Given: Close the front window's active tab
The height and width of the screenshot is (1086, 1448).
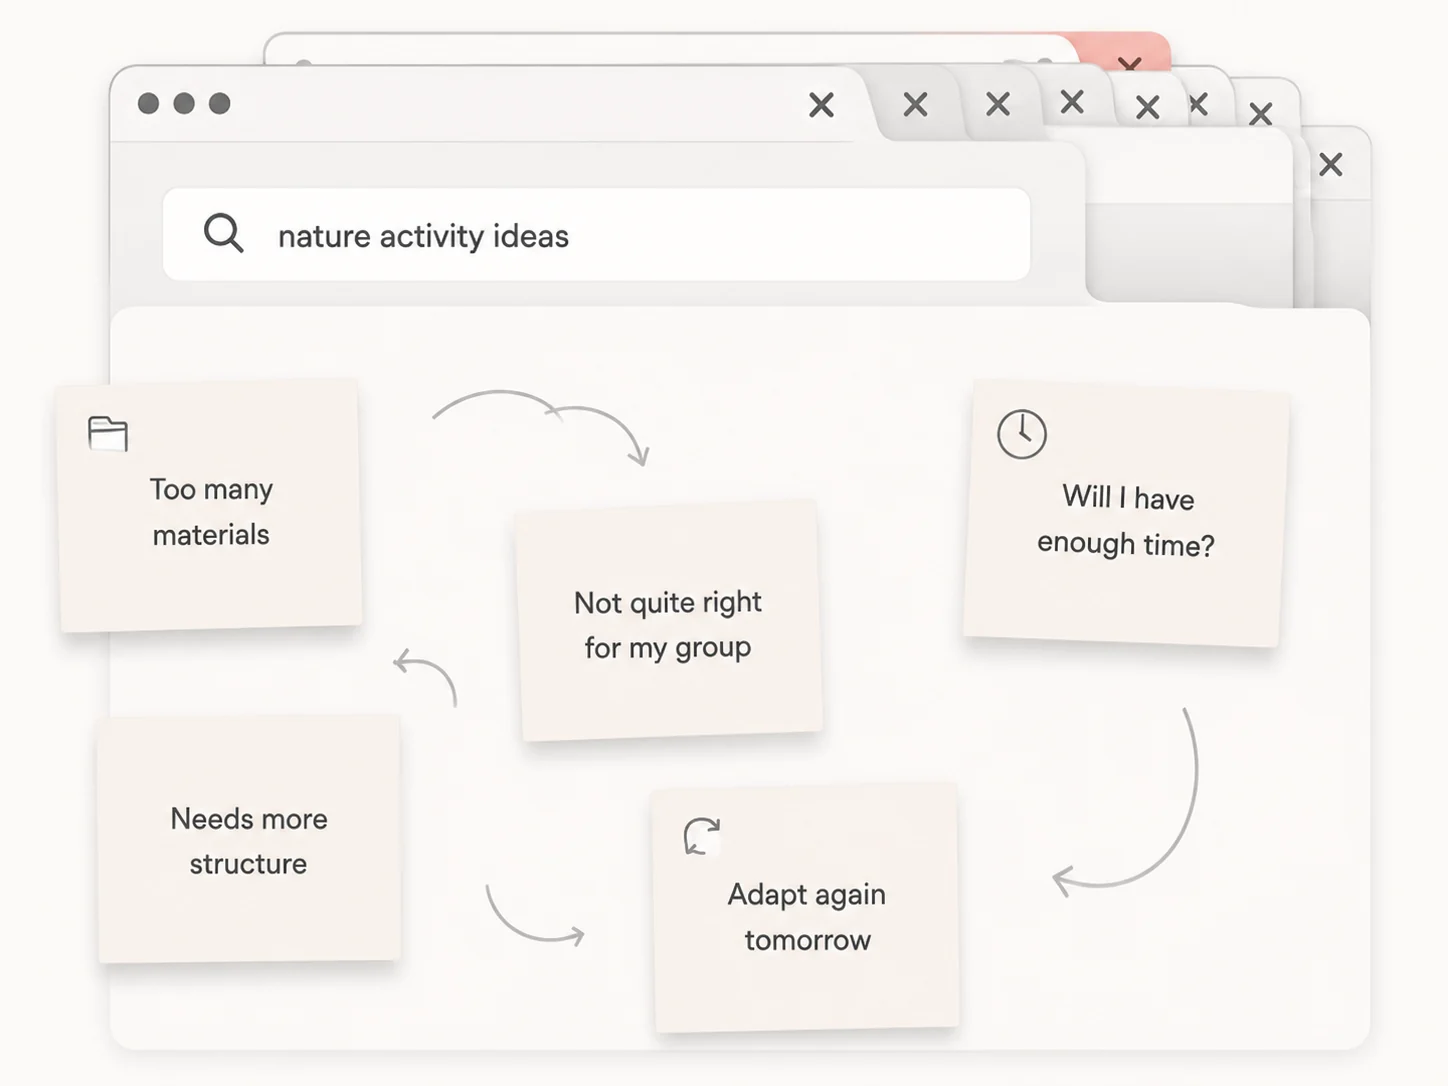Looking at the screenshot, I should click(x=821, y=105).
